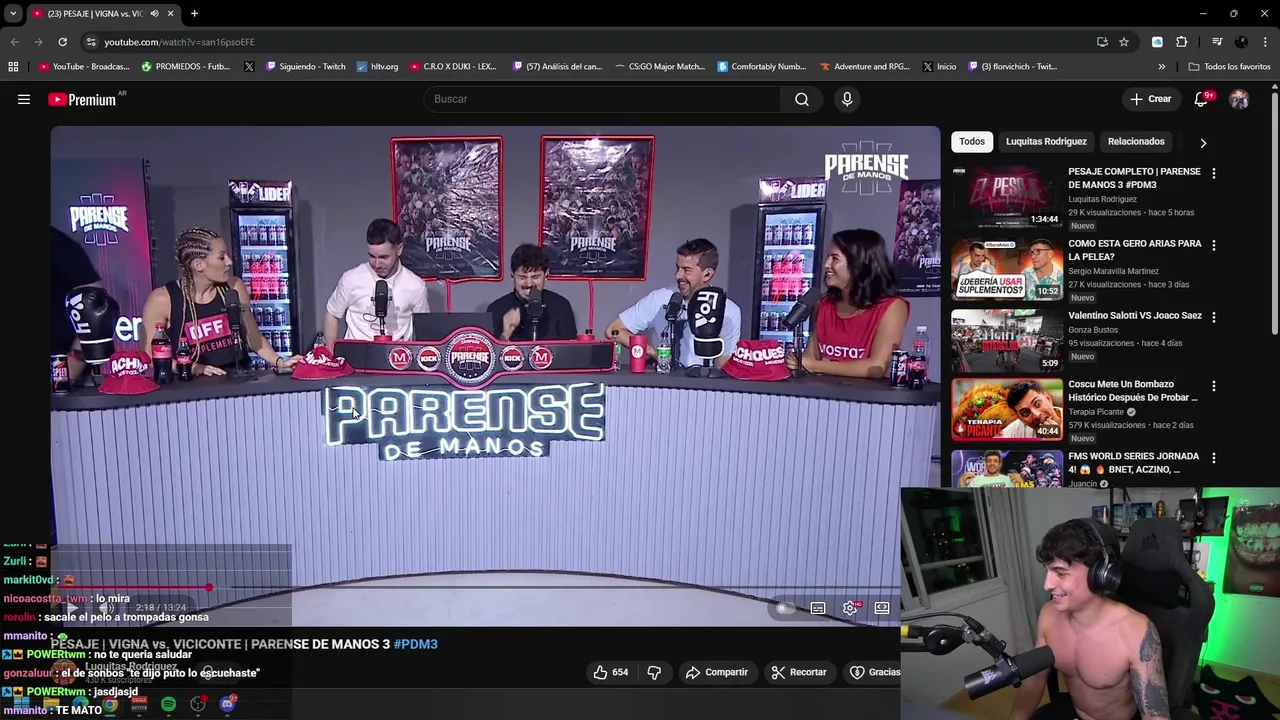Like the video with 654 likes
The width and height of the screenshot is (1280, 720).
(610, 672)
